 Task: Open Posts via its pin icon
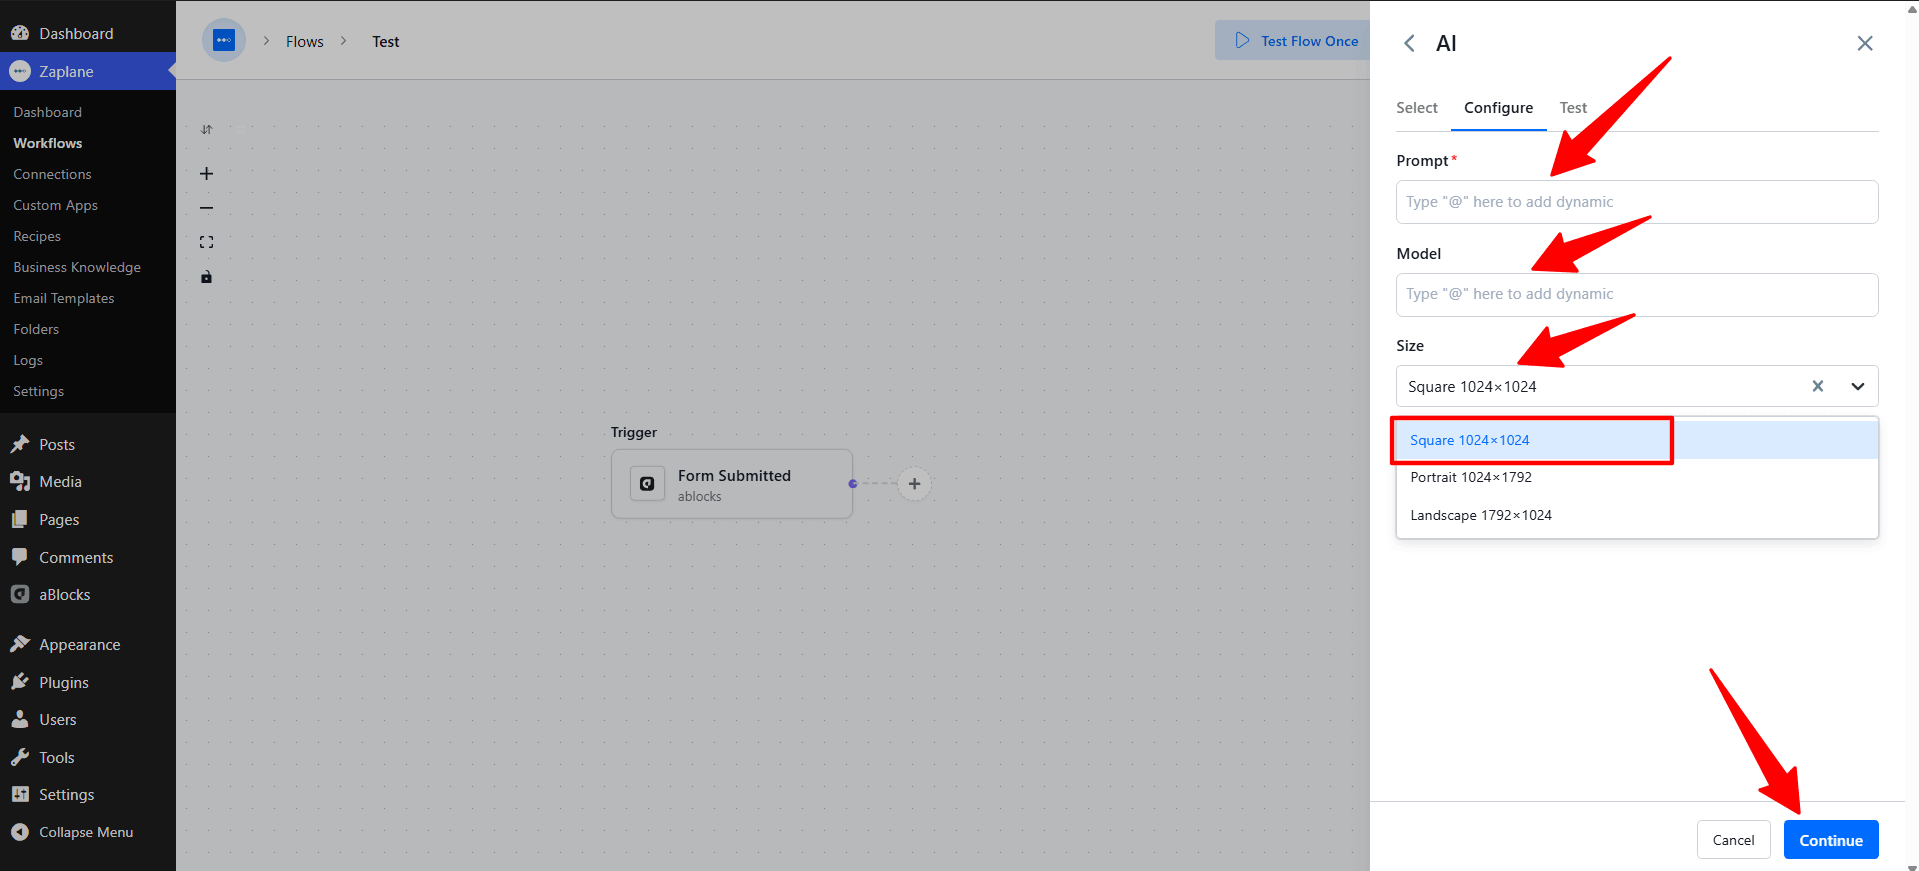click(x=20, y=444)
